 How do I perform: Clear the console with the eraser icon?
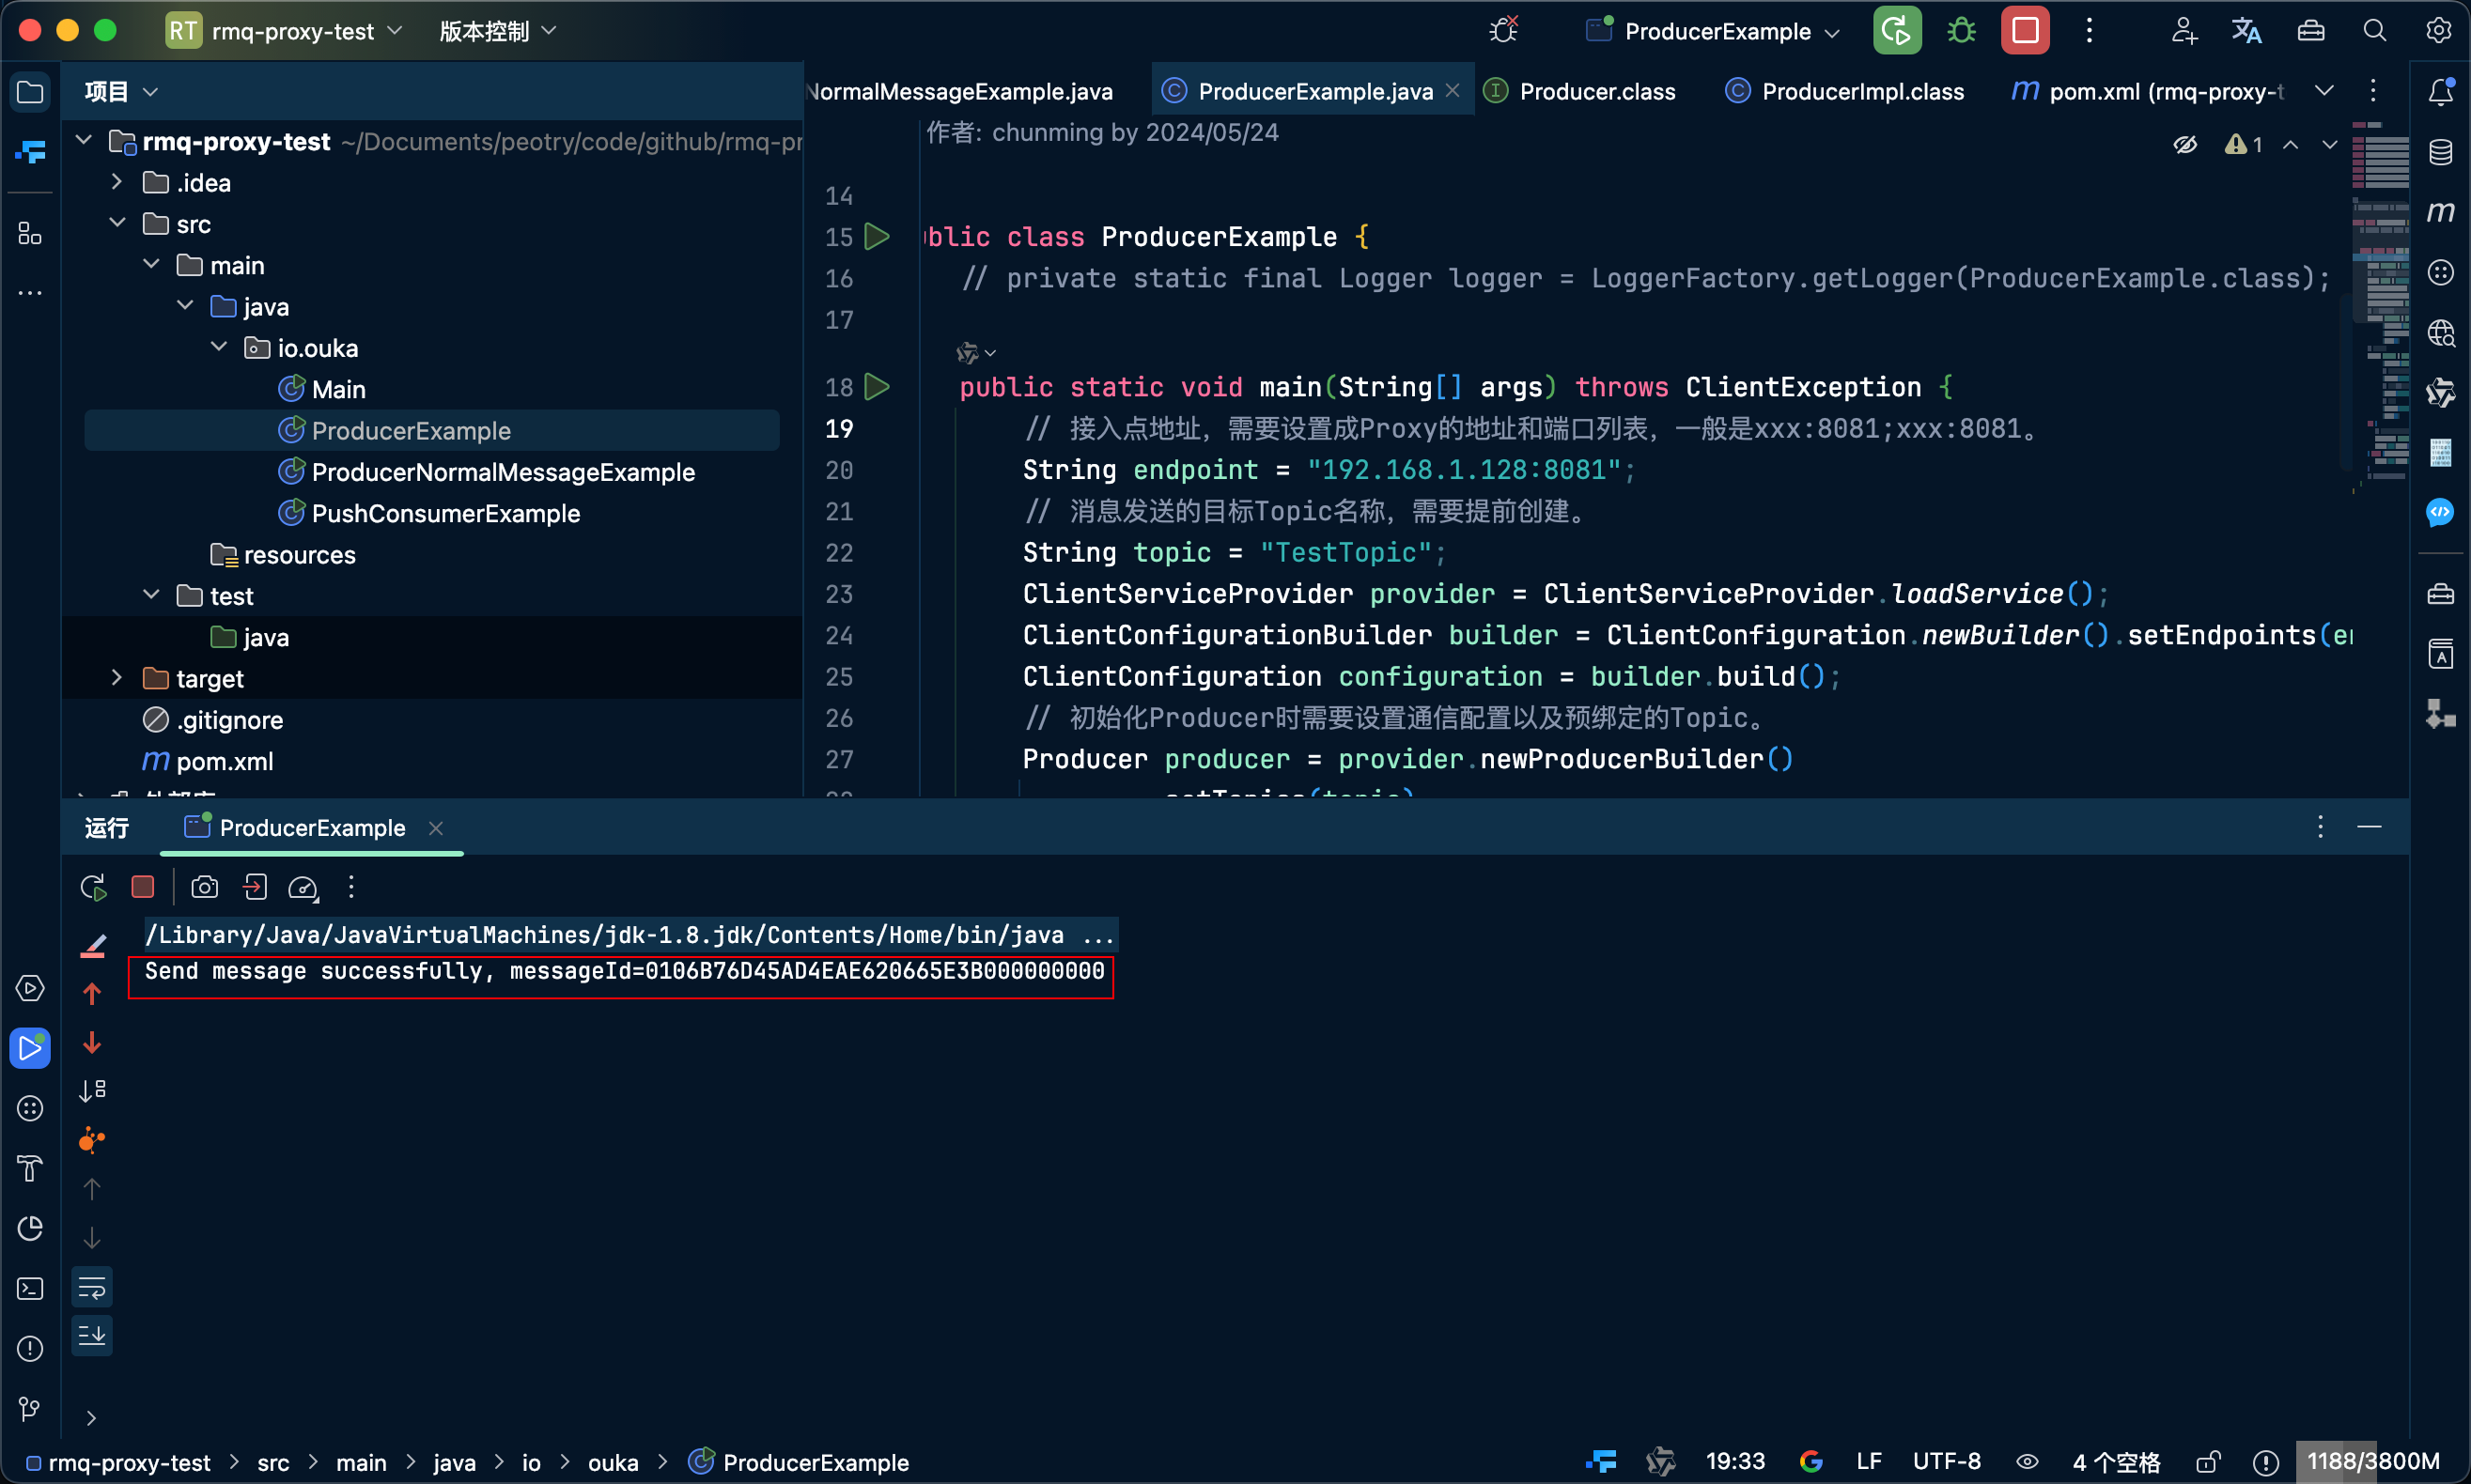[93, 945]
